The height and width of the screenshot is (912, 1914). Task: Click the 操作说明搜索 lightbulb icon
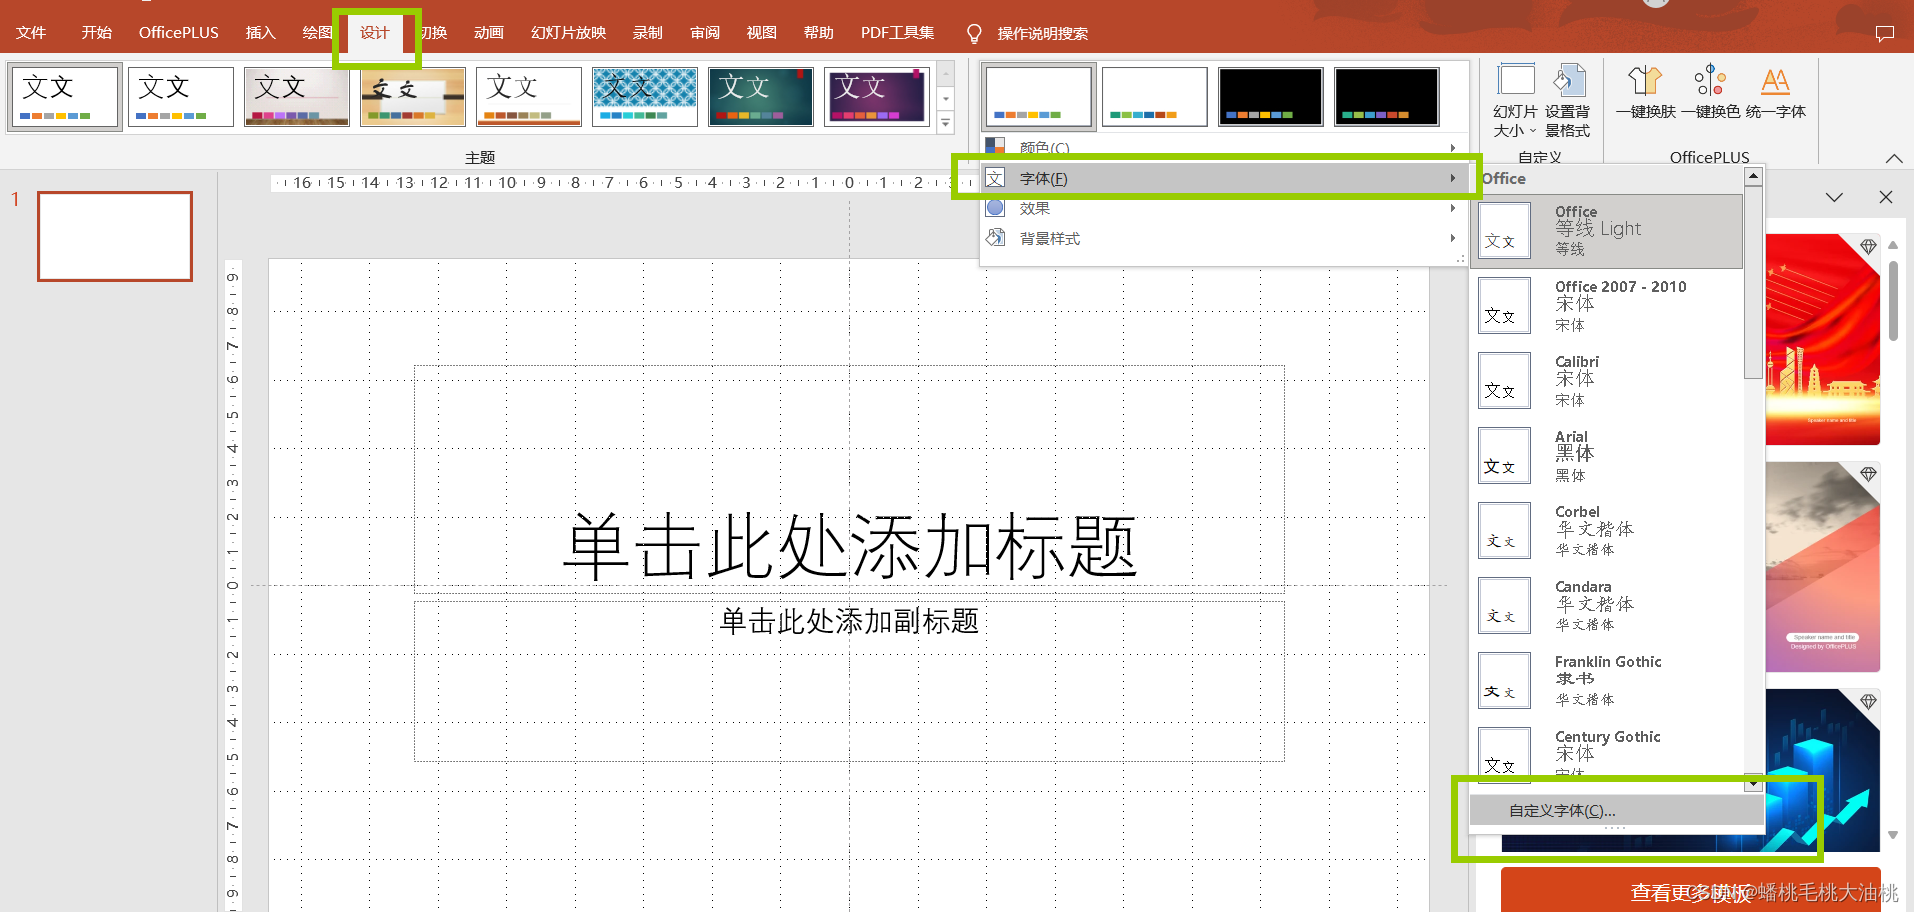972,32
